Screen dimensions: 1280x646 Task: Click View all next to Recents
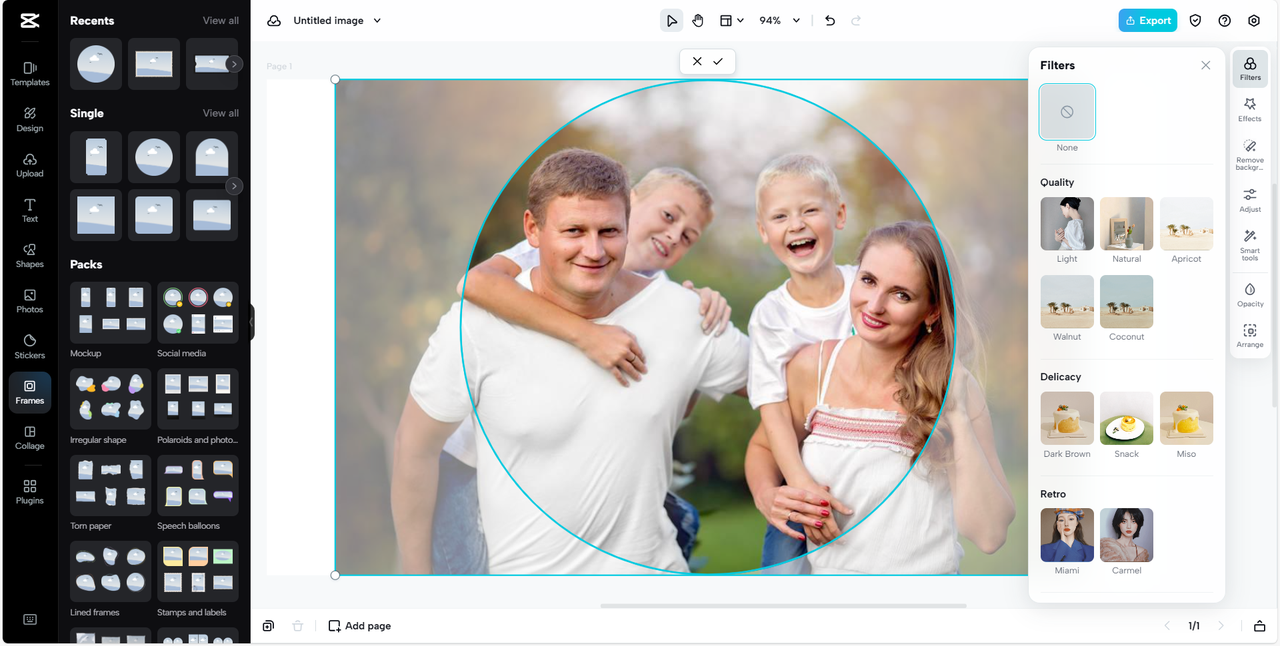pyautogui.click(x=221, y=20)
